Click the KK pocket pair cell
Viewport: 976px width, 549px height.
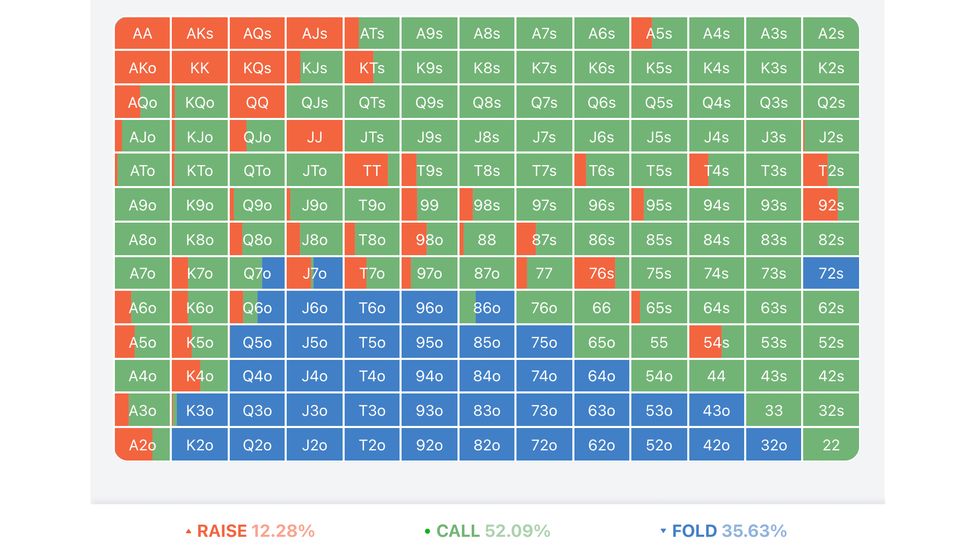200,68
